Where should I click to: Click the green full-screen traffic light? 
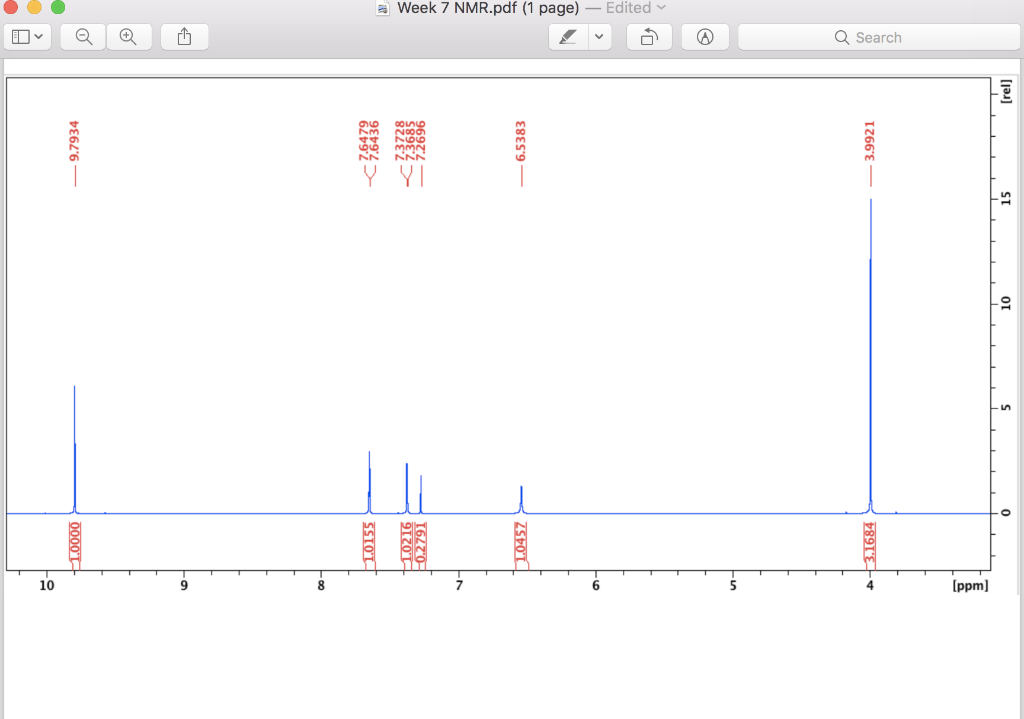pos(56,8)
